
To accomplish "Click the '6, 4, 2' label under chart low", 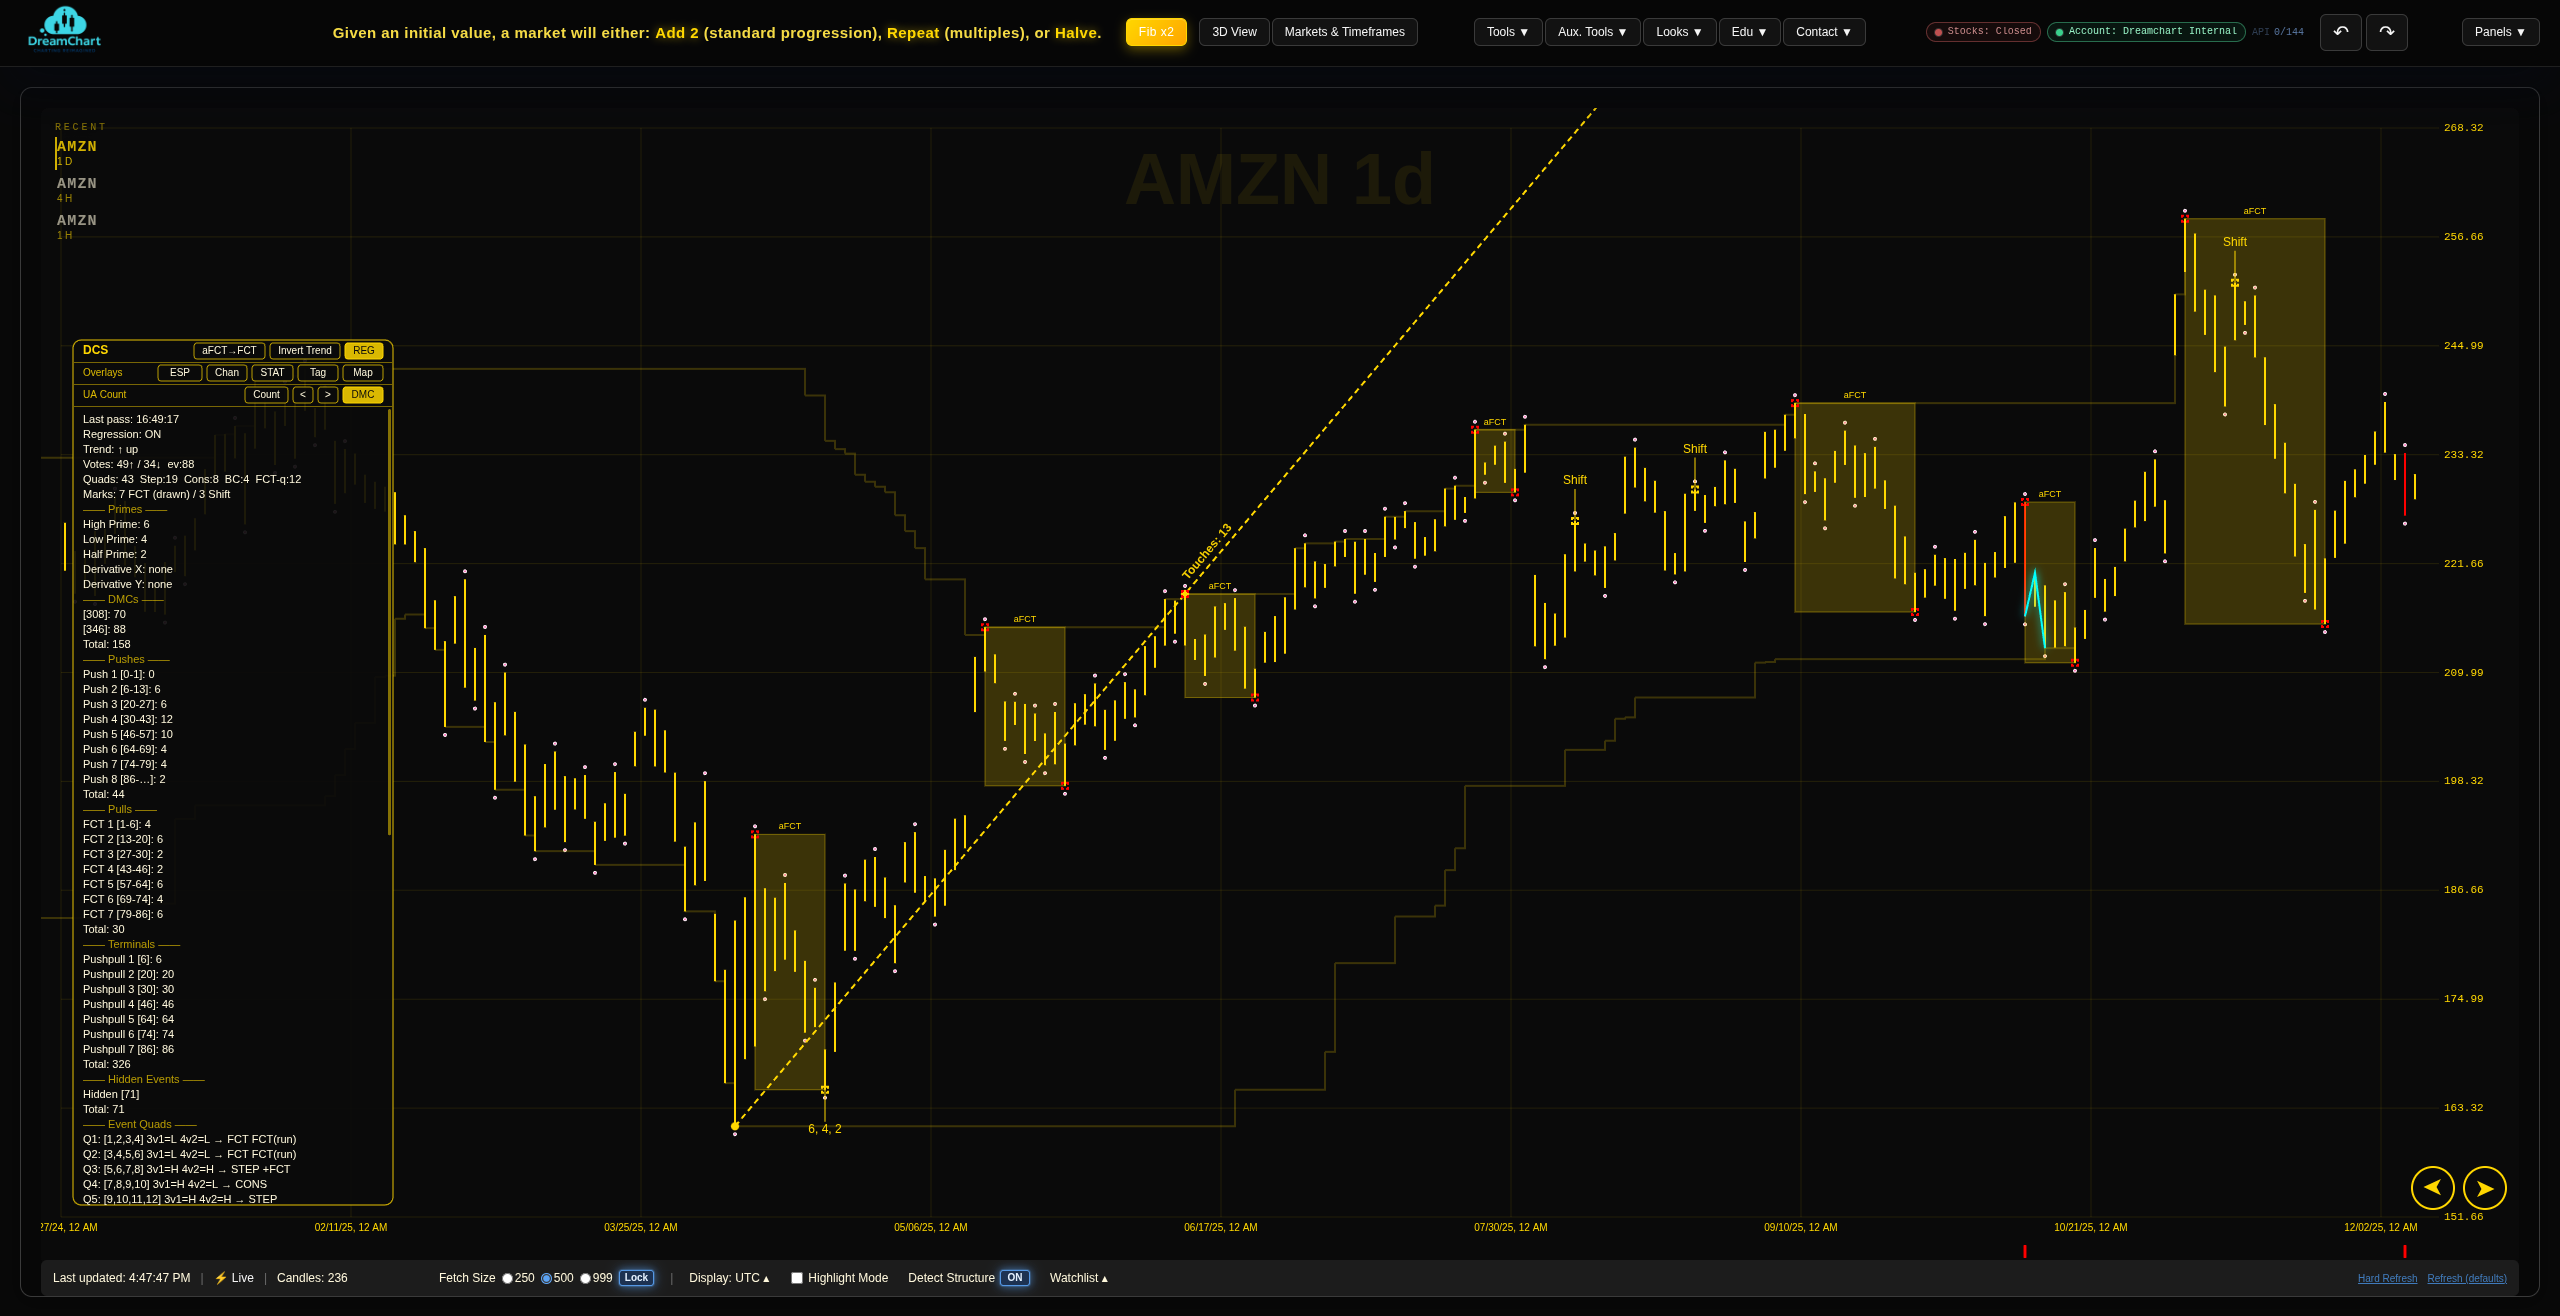I will [825, 1129].
